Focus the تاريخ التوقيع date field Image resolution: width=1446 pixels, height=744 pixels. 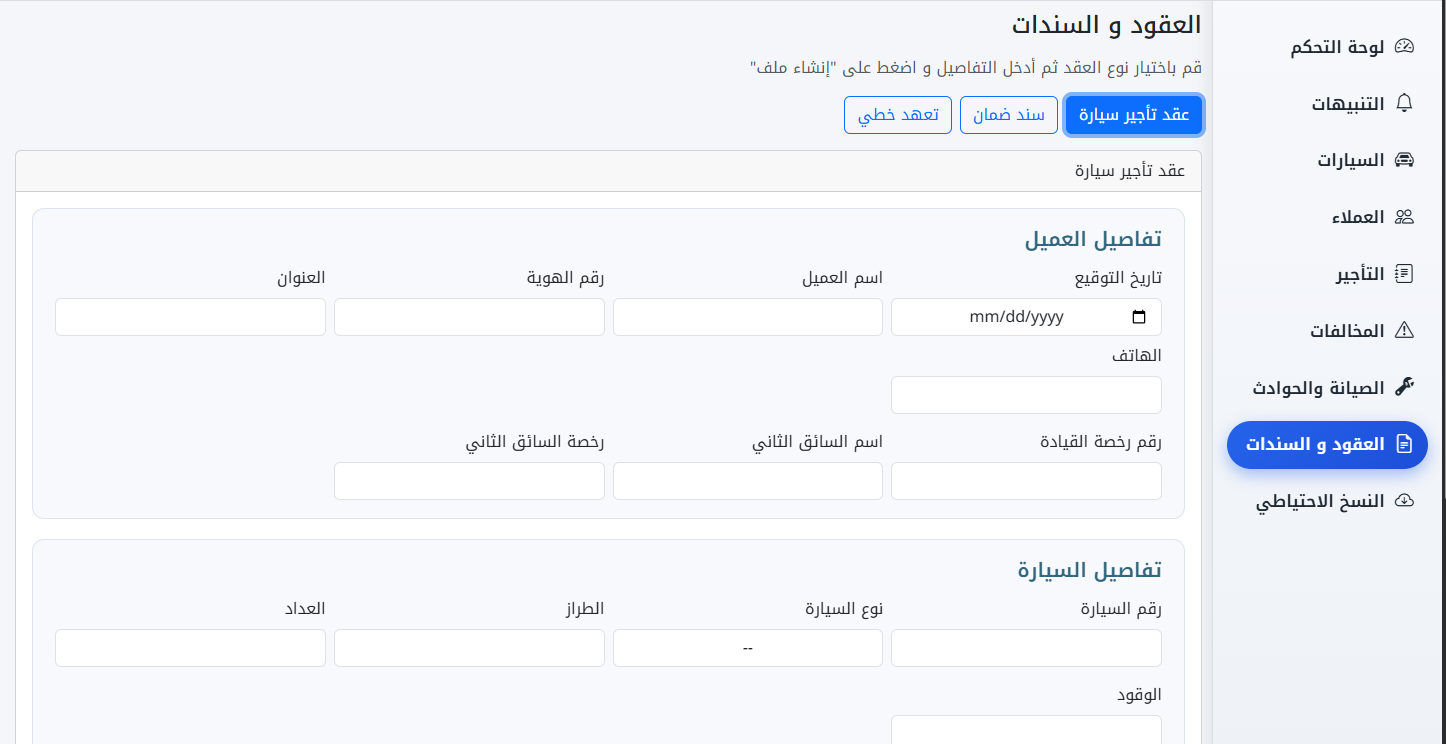[1026, 317]
